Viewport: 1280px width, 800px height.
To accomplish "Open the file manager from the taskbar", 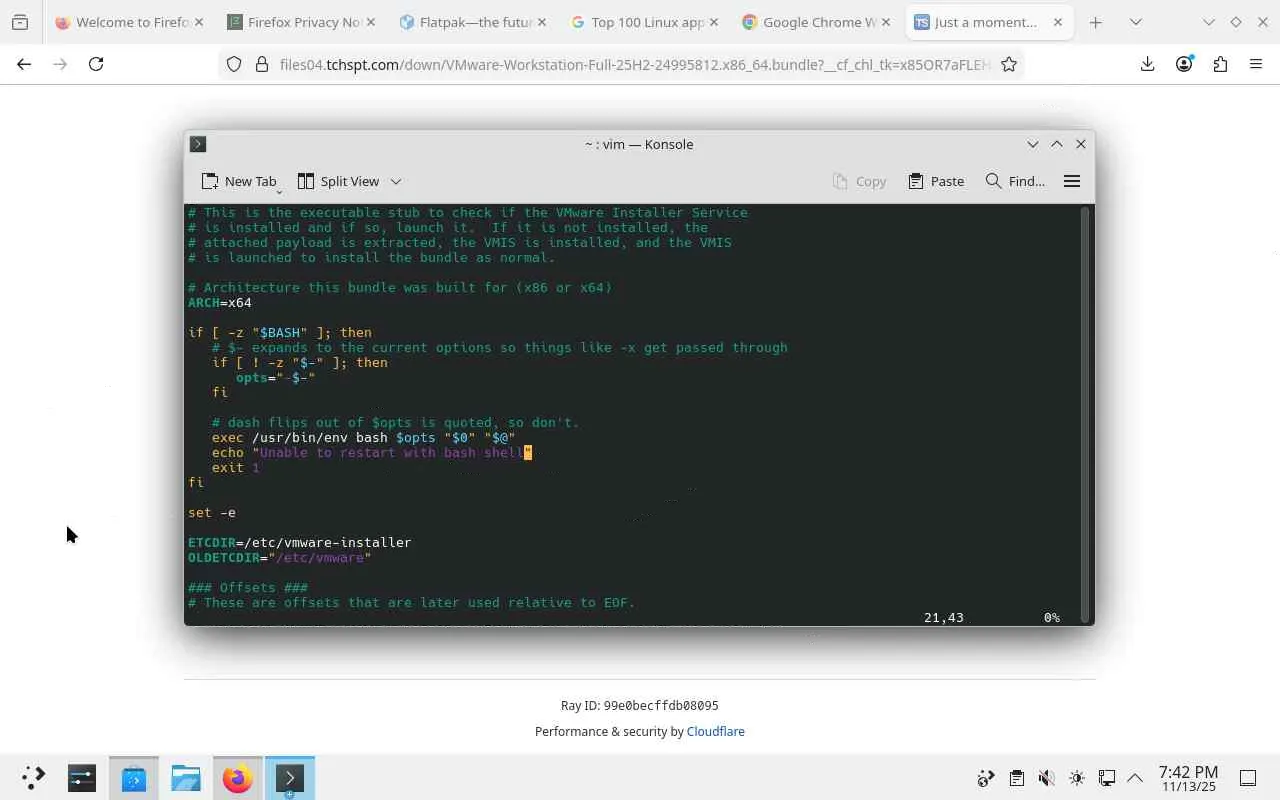I will (x=186, y=778).
